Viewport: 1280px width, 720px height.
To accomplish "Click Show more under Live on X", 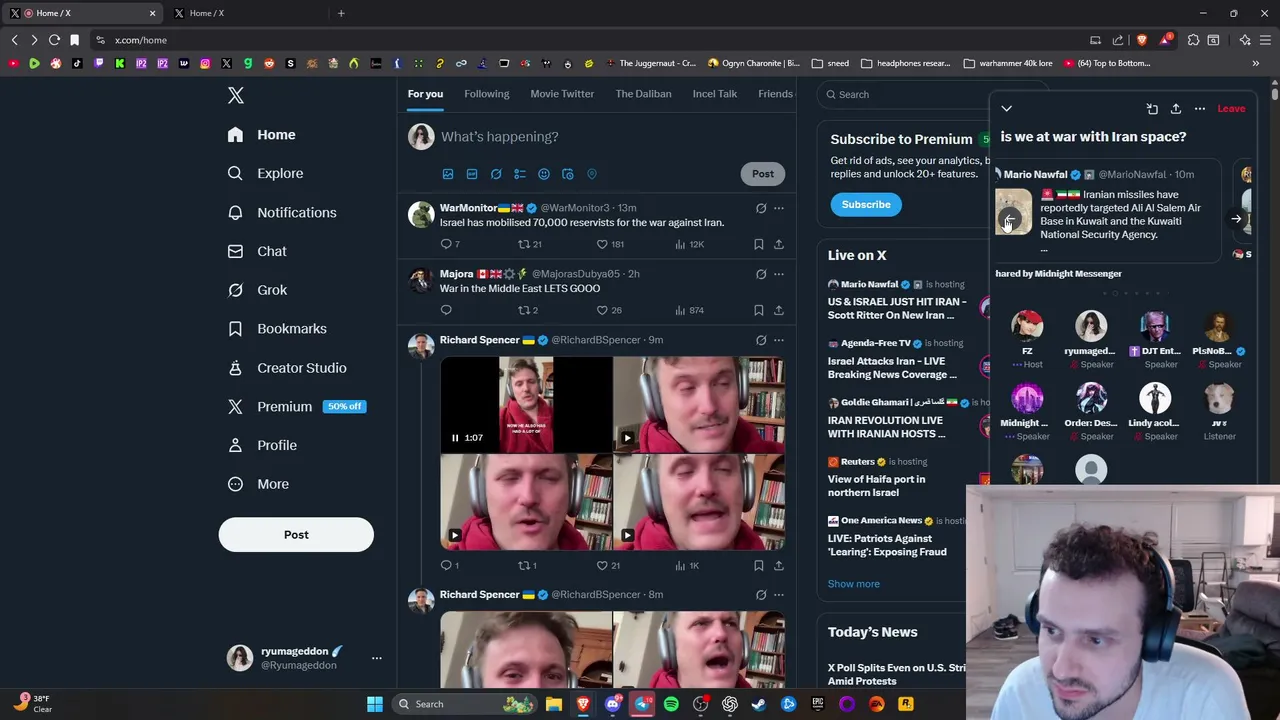I will coord(854,584).
